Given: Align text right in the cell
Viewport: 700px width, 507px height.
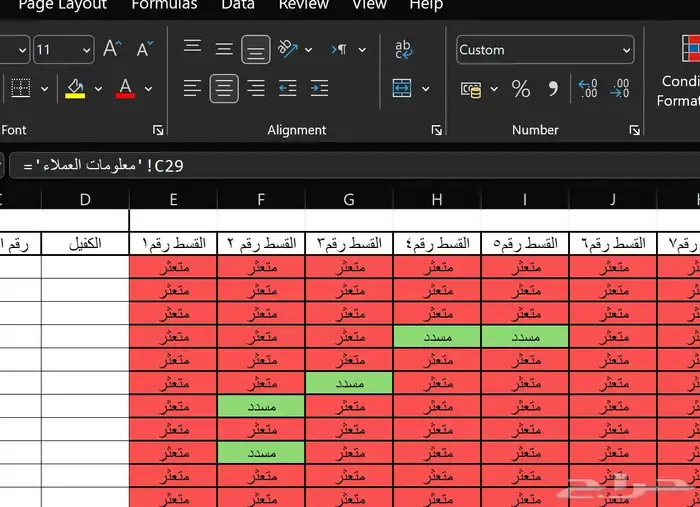Looking at the screenshot, I should click(x=256, y=88).
